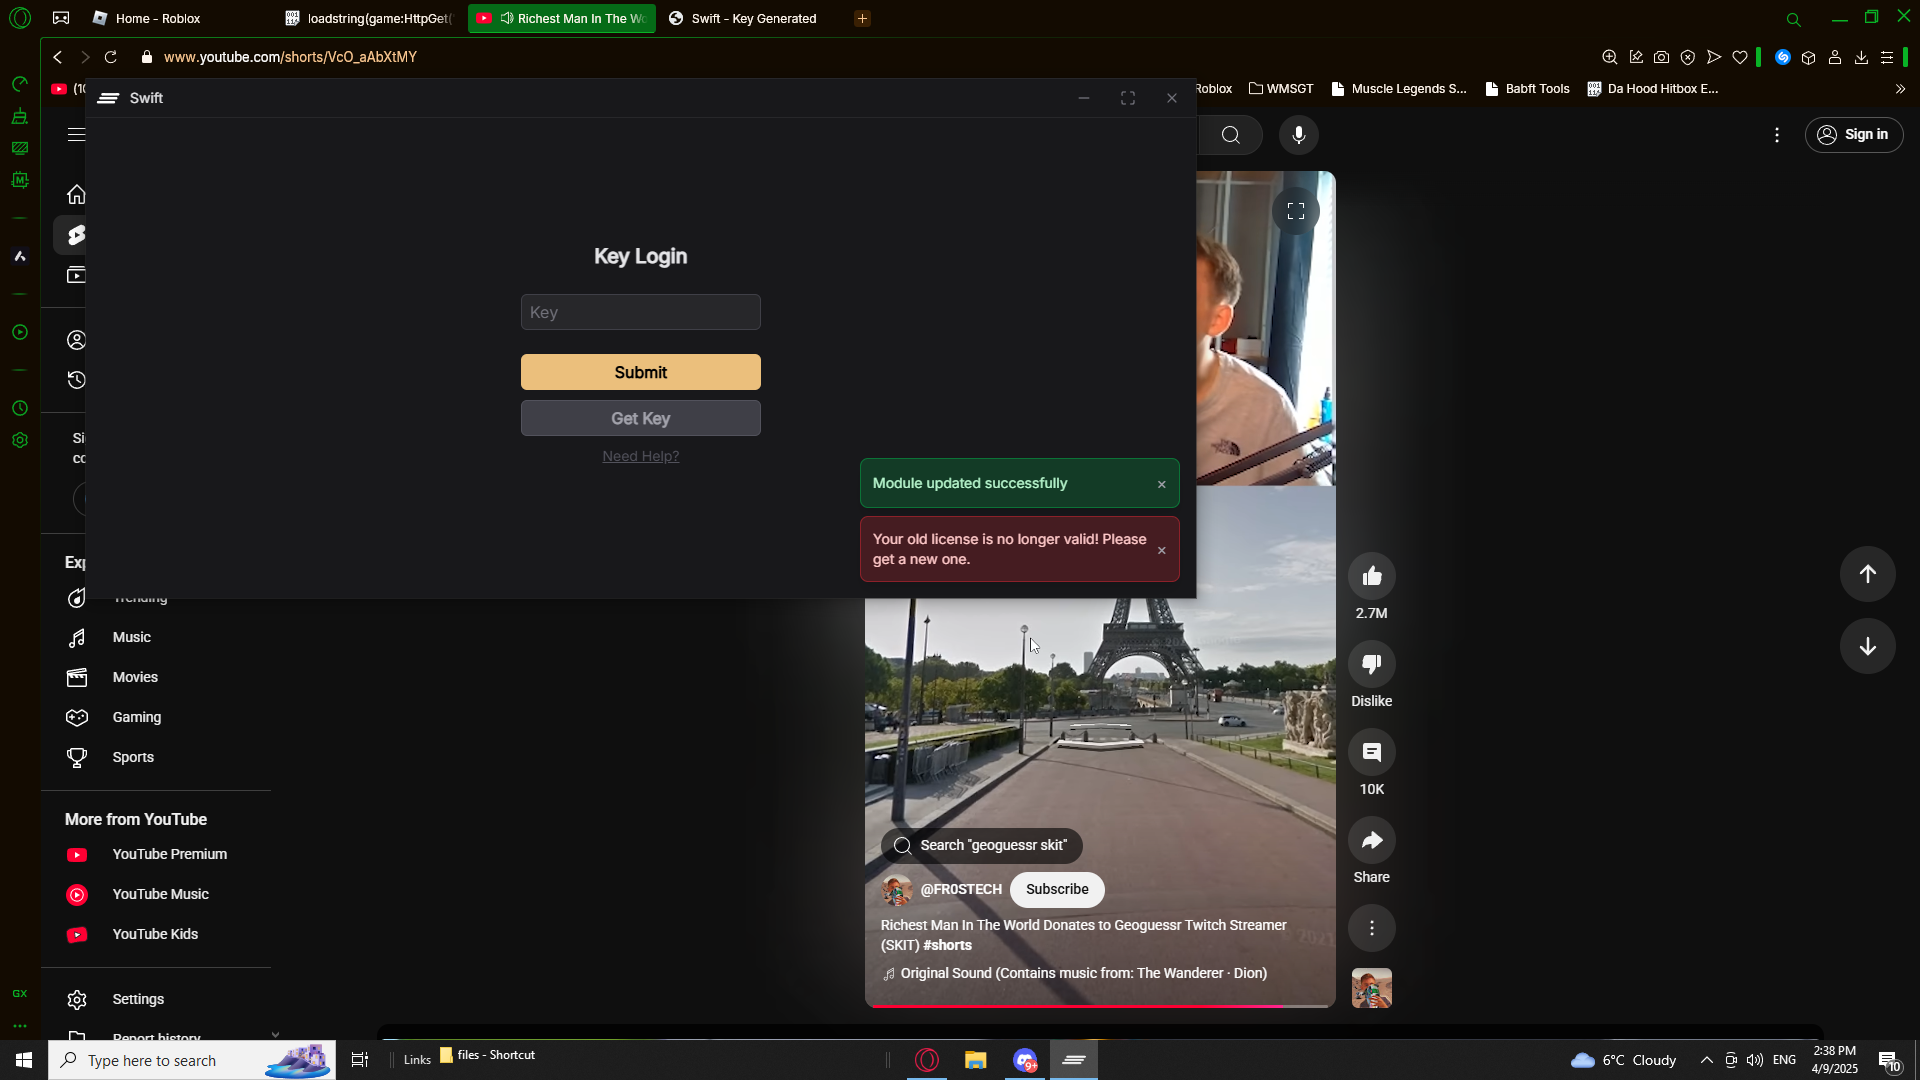Open Need Help? link in Swift

641,456
